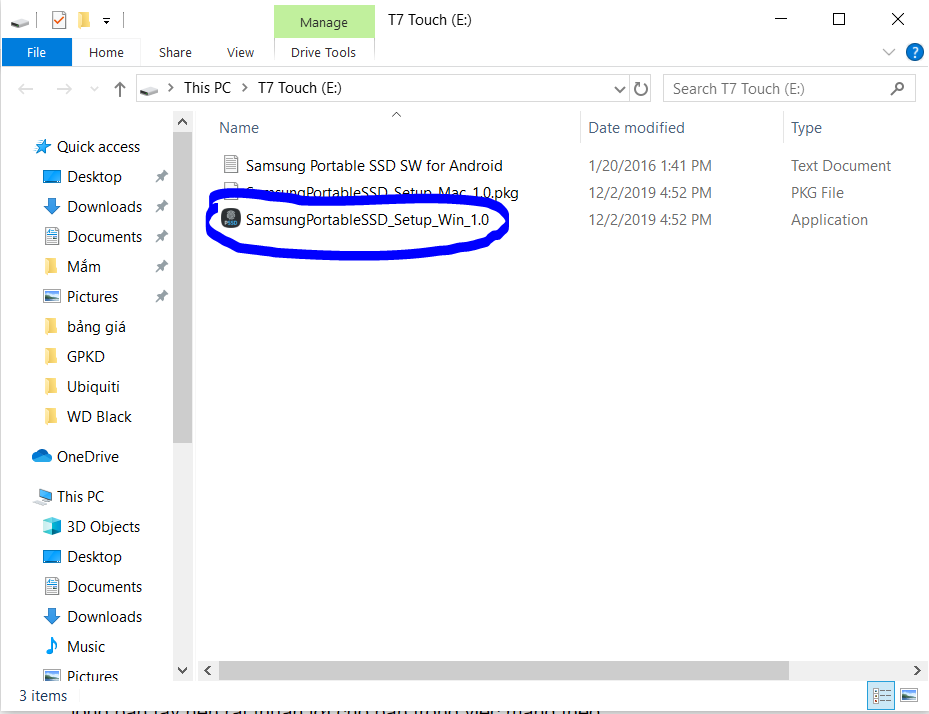Sort files by Date modified column
The image size is (929, 714).
(x=636, y=127)
